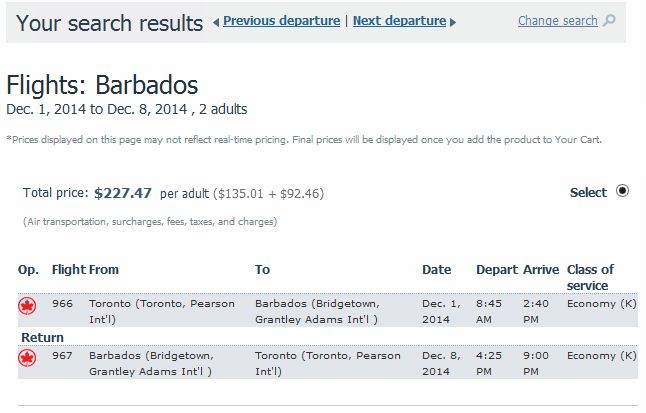The width and height of the screenshot is (646, 413).
Task: Click the total price $227.47 amount
Action: (123, 193)
